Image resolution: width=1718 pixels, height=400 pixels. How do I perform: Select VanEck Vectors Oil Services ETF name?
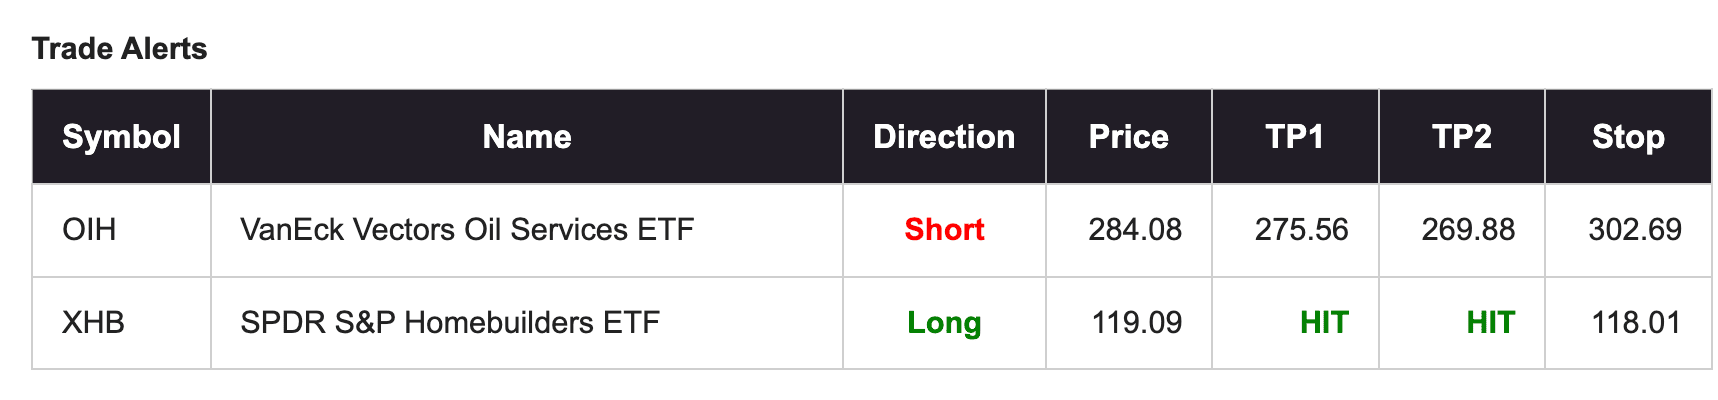(467, 230)
